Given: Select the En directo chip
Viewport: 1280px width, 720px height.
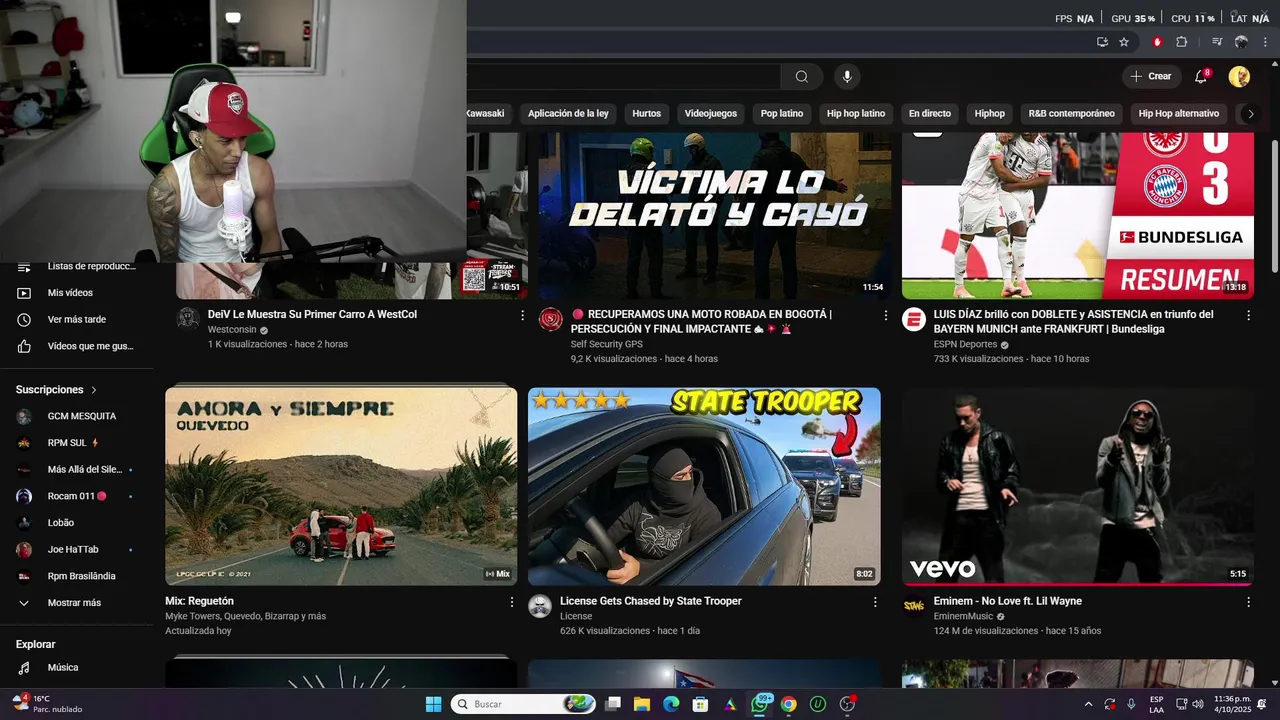Looking at the screenshot, I should coord(930,113).
